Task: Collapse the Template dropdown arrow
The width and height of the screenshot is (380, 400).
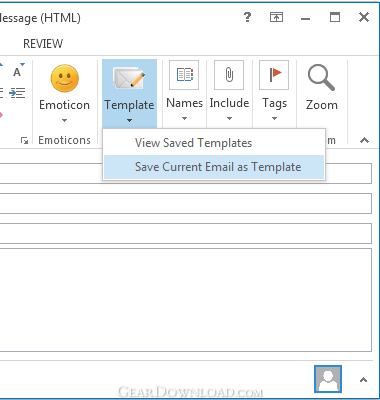Action: point(129,120)
